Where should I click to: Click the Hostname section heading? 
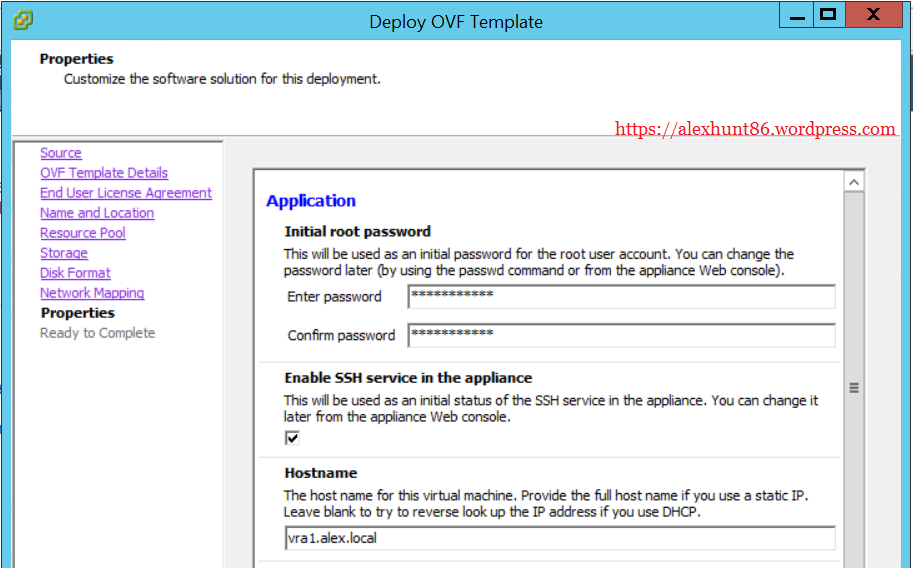point(321,472)
